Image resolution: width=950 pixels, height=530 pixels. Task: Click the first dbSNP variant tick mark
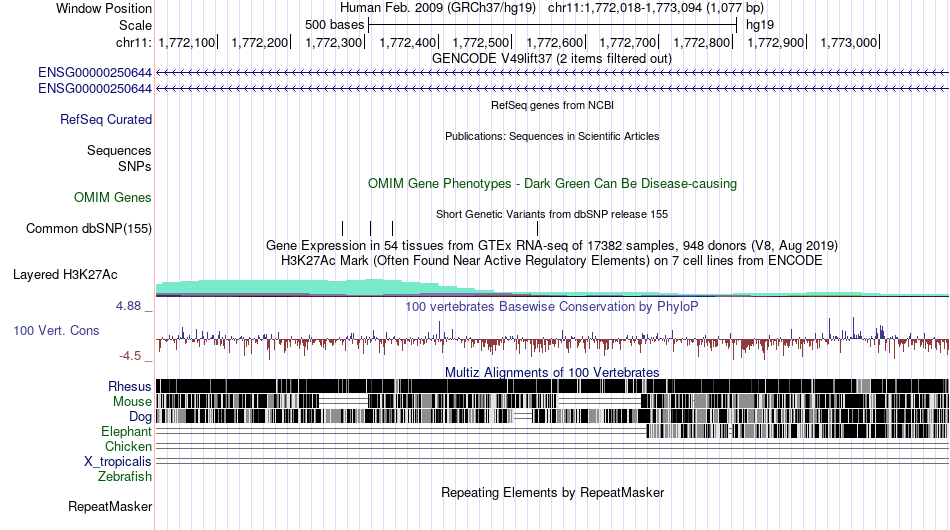click(x=342, y=228)
